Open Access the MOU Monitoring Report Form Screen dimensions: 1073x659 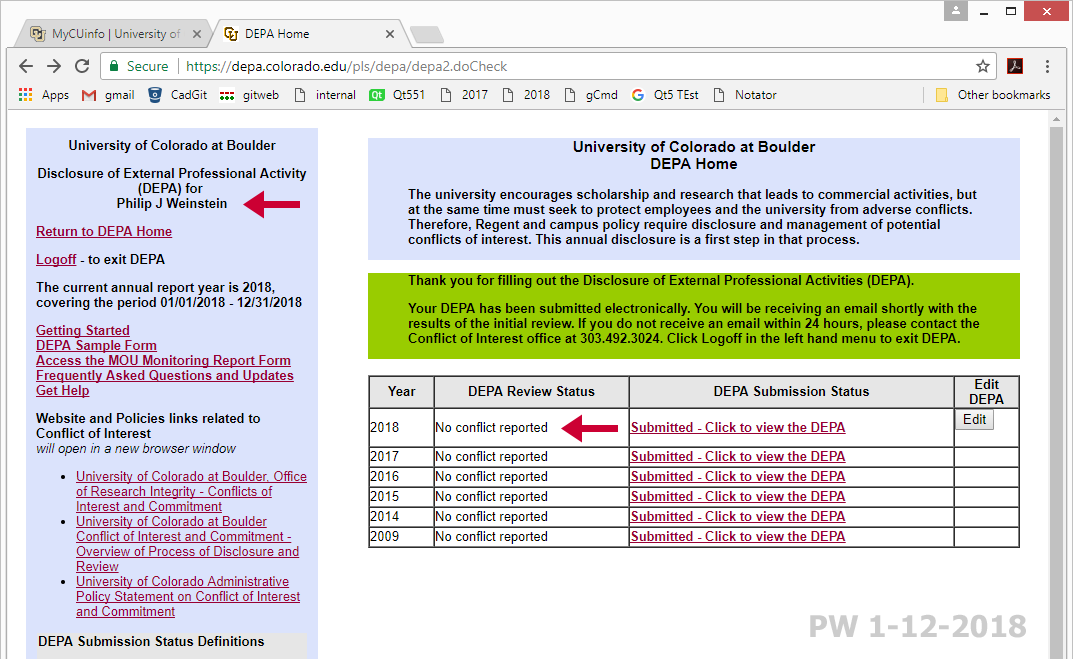tap(164, 361)
